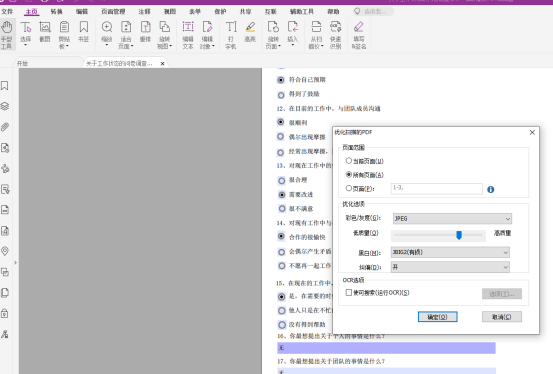The width and height of the screenshot is (553, 374).
Task: Expand the left navigation panel arrow
Action: click(x=15, y=263)
